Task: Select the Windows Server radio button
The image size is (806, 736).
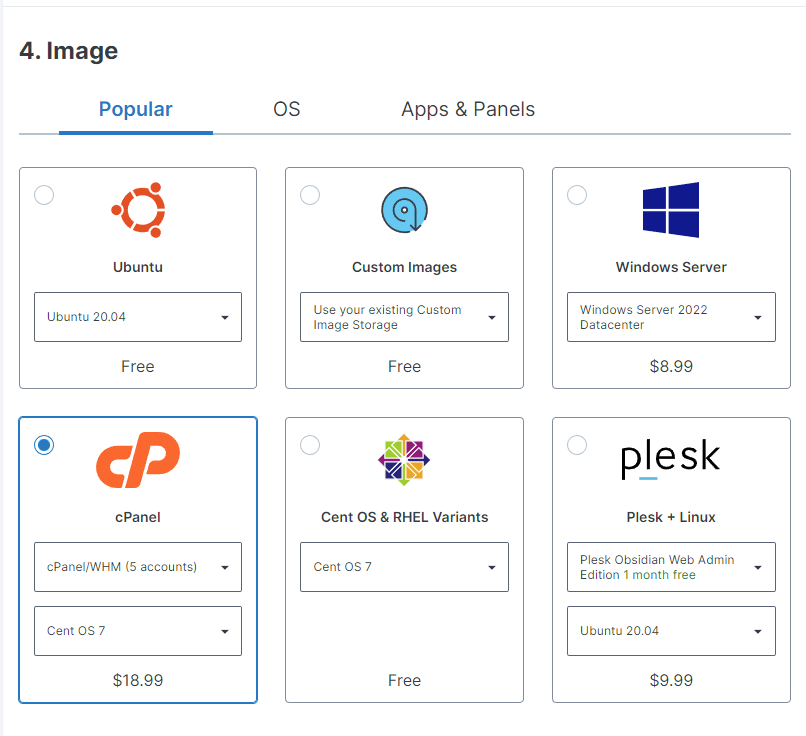Action: click(x=577, y=195)
